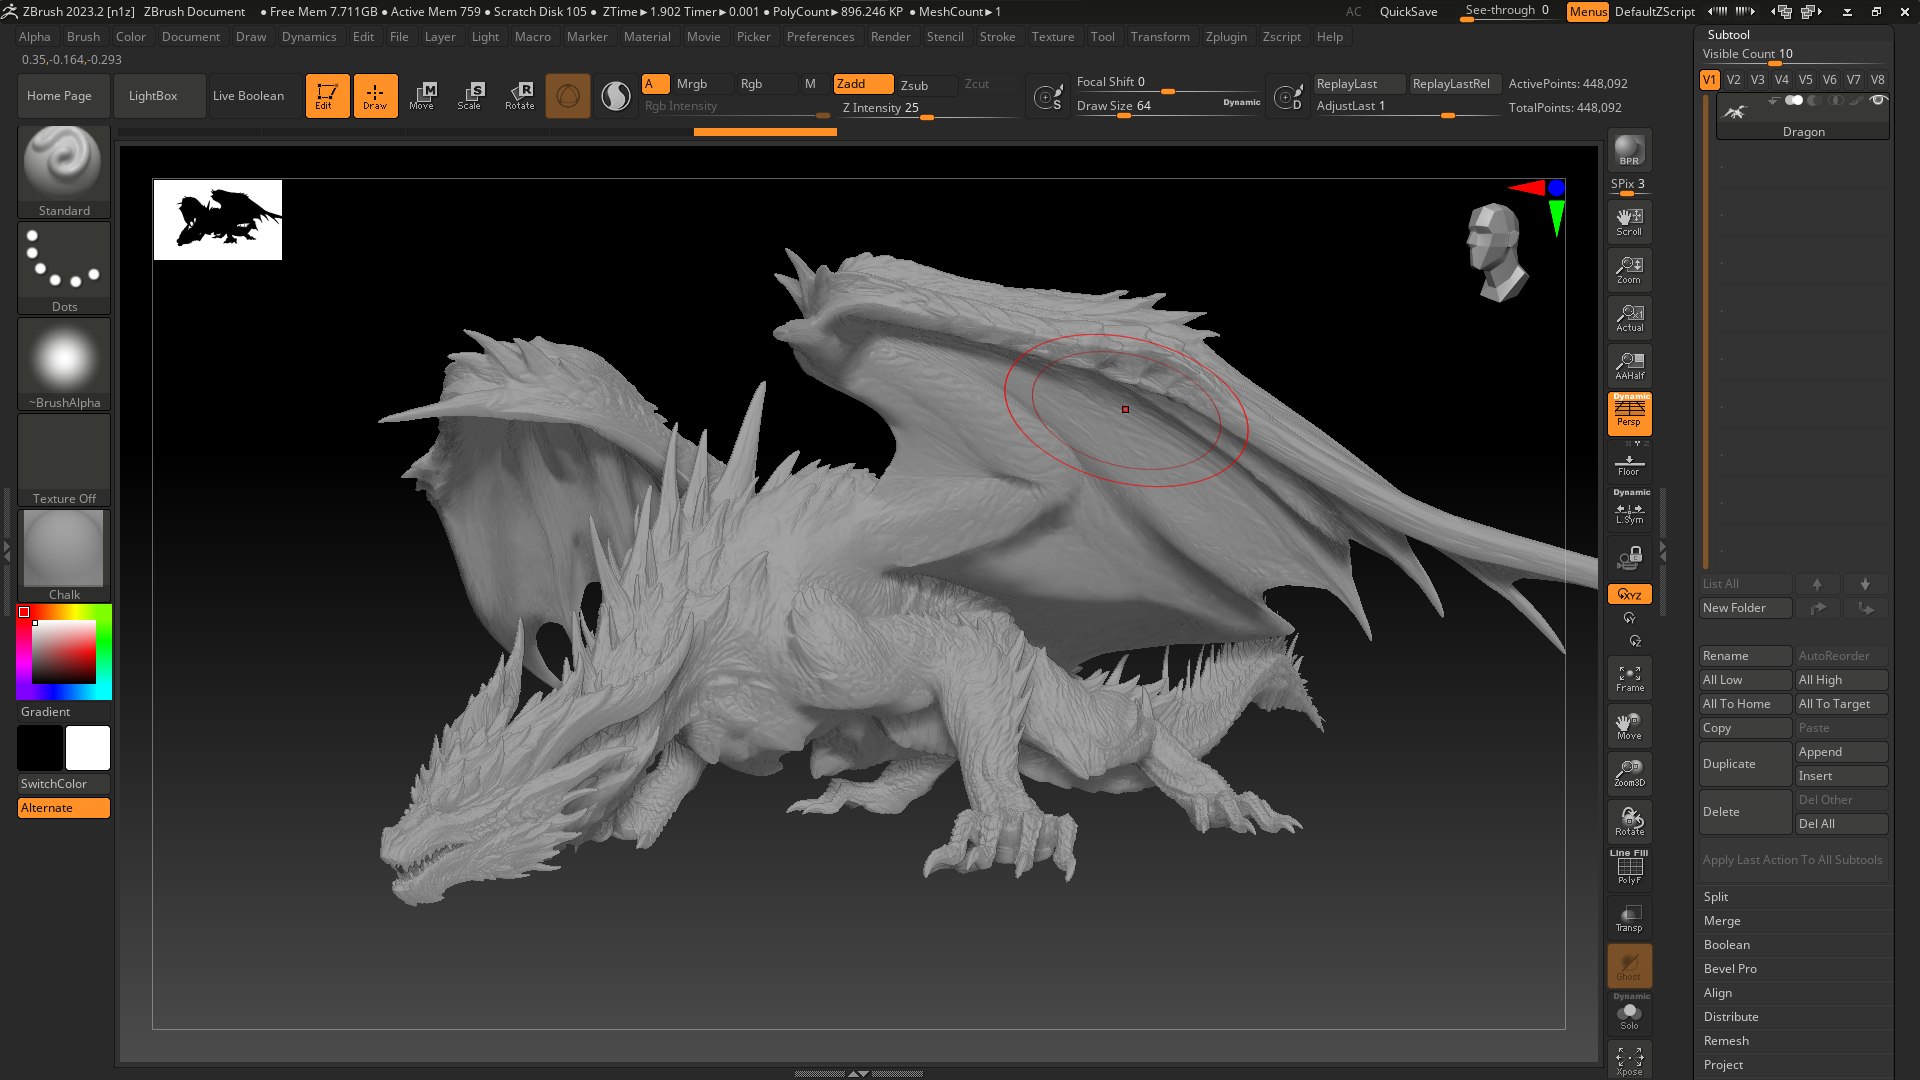Toggle the Mrgb channel button
The width and height of the screenshot is (1920, 1080).
coord(702,84)
